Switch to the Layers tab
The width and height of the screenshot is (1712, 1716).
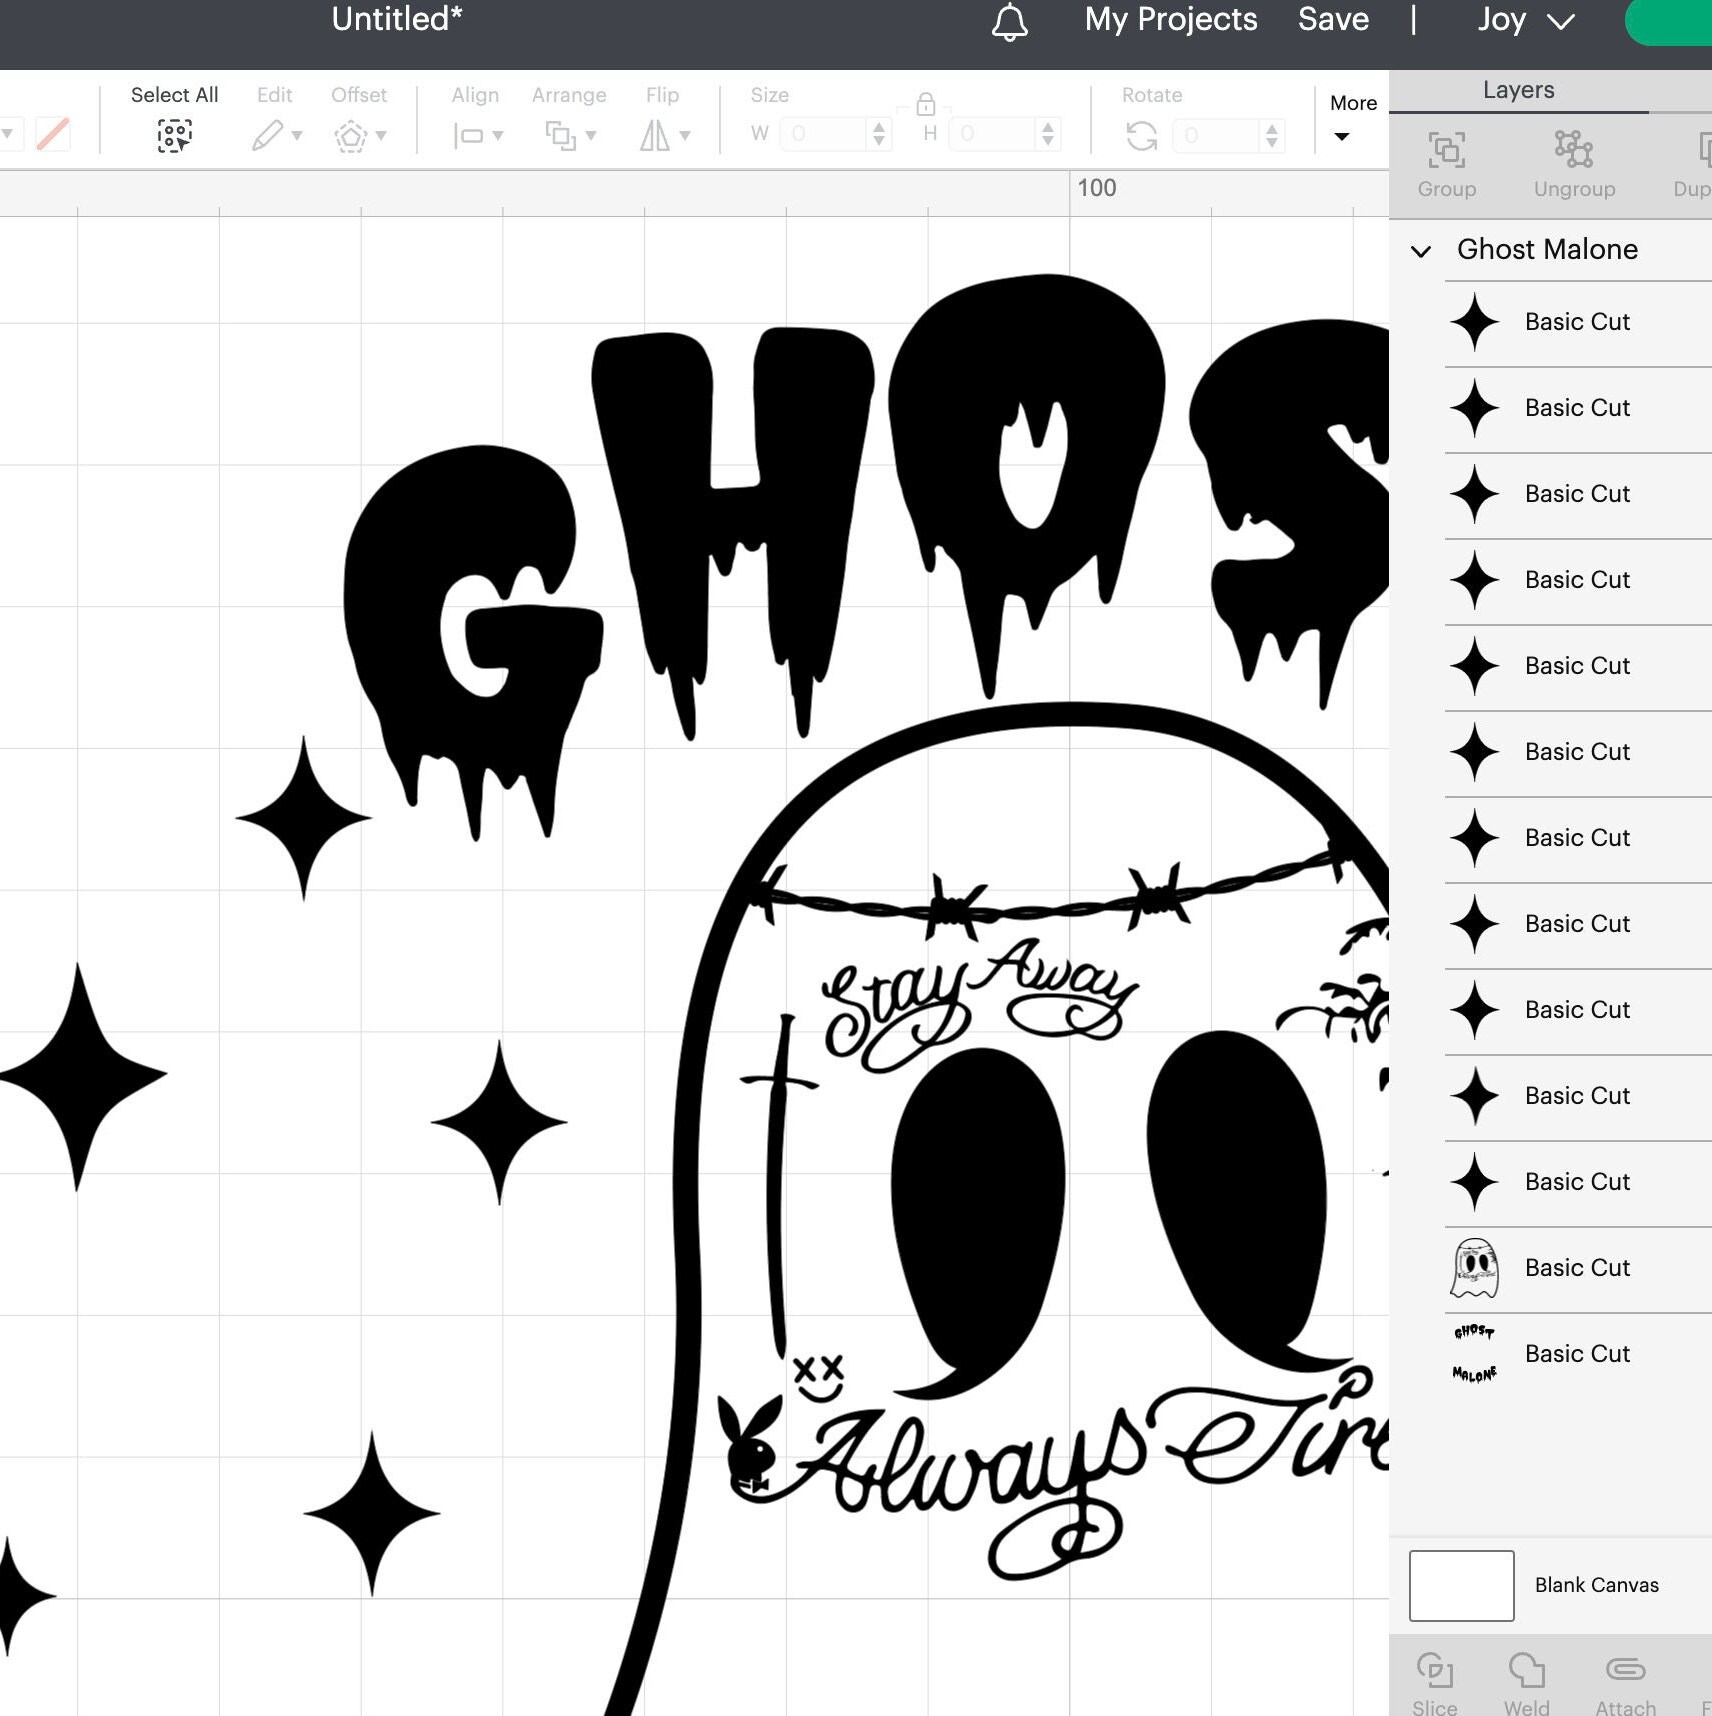coord(1518,90)
